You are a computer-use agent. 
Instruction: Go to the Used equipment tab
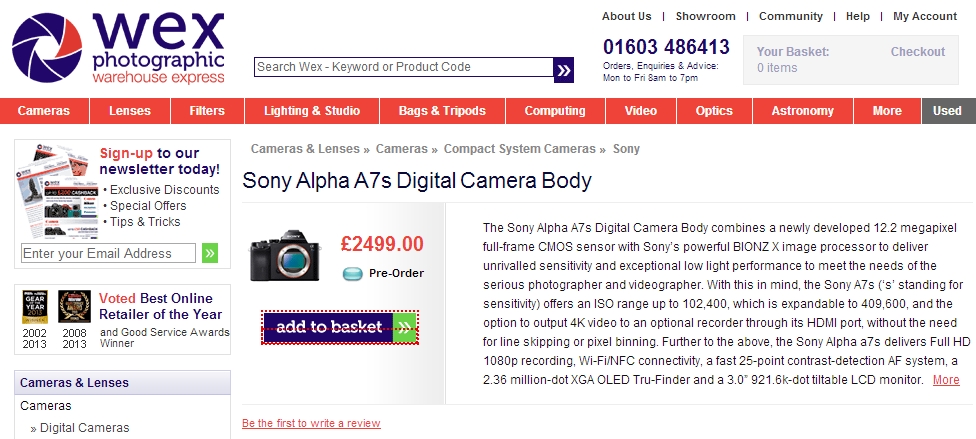pos(947,111)
